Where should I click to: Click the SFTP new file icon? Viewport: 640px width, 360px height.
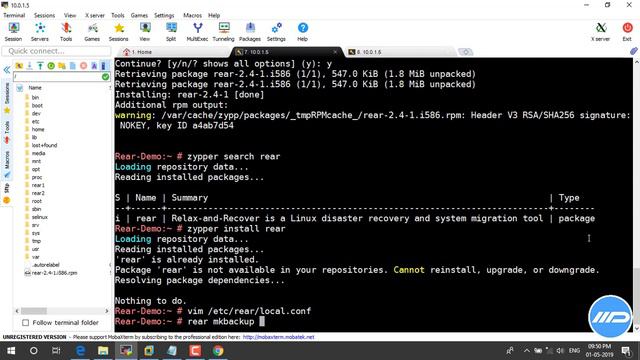pos(73,66)
